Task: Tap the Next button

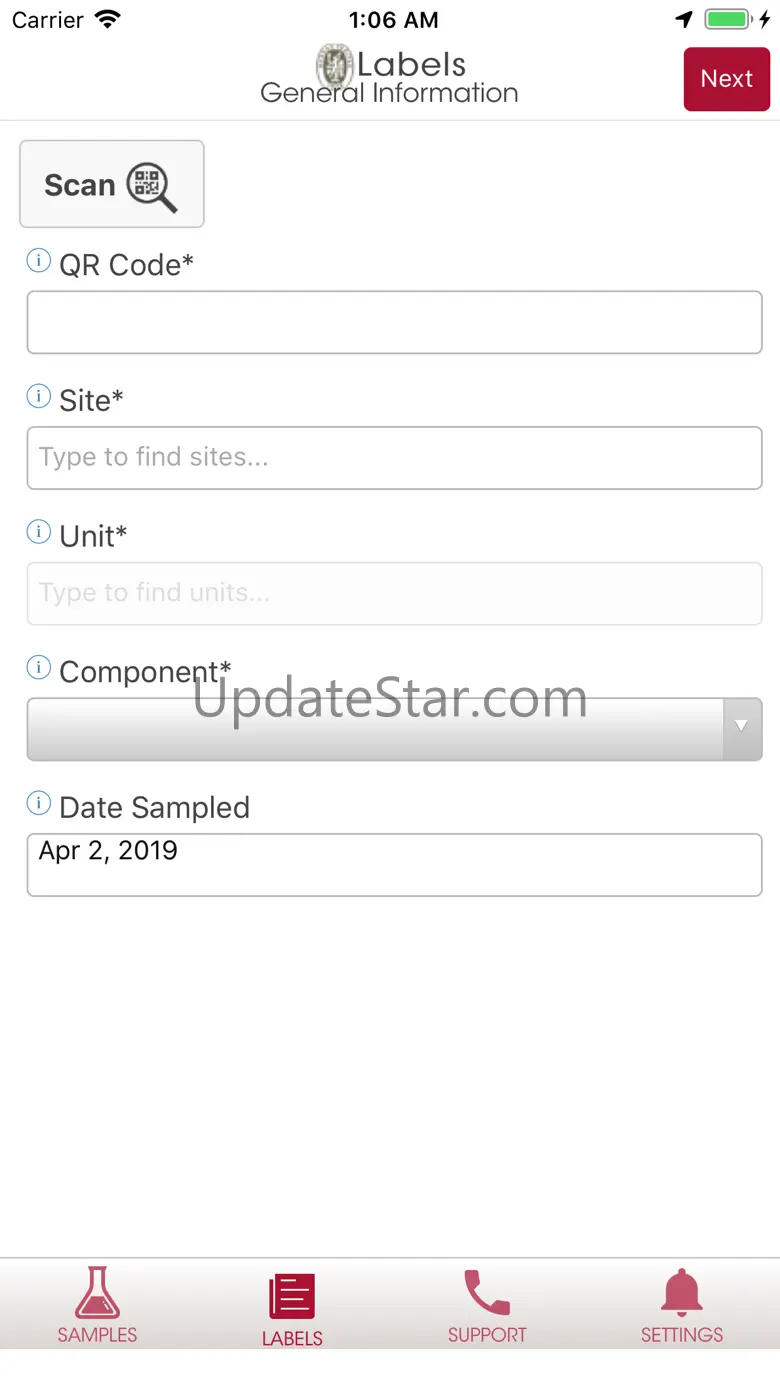Action: [727, 79]
